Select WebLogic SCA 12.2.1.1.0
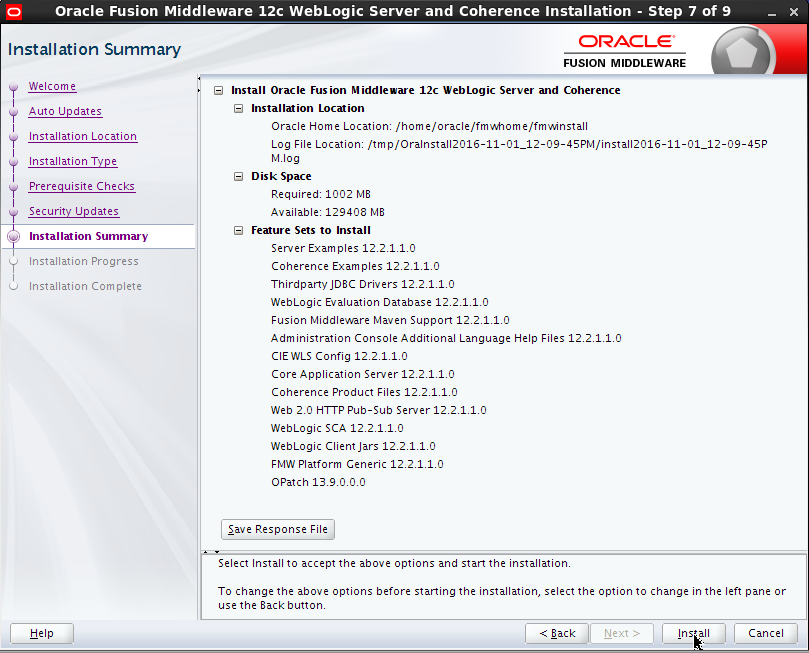This screenshot has width=809, height=653. [x=337, y=429]
